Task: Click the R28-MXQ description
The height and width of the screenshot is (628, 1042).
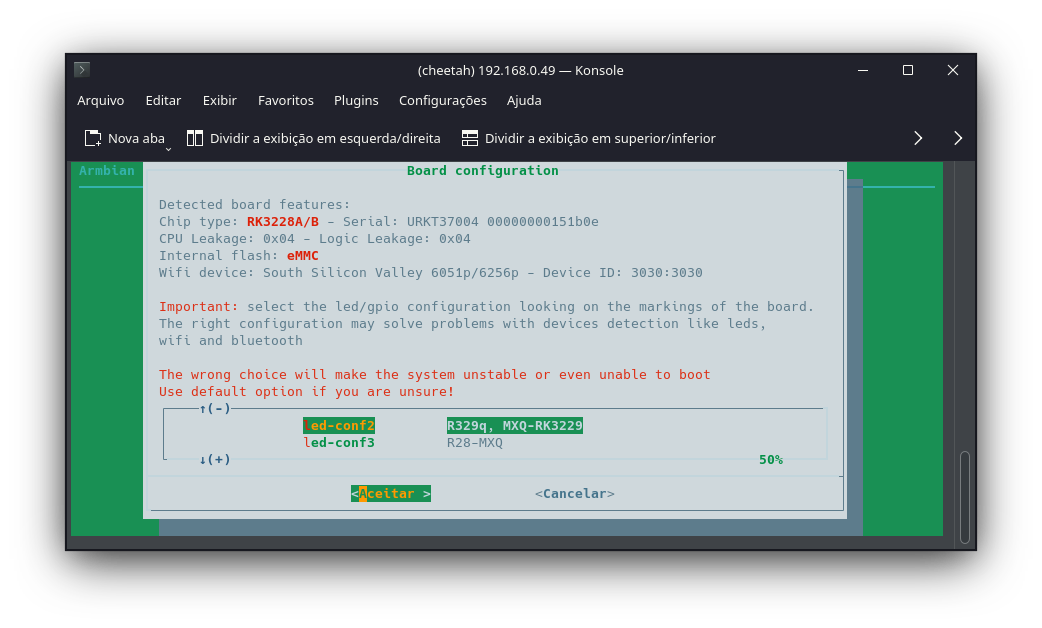Action: (474, 443)
